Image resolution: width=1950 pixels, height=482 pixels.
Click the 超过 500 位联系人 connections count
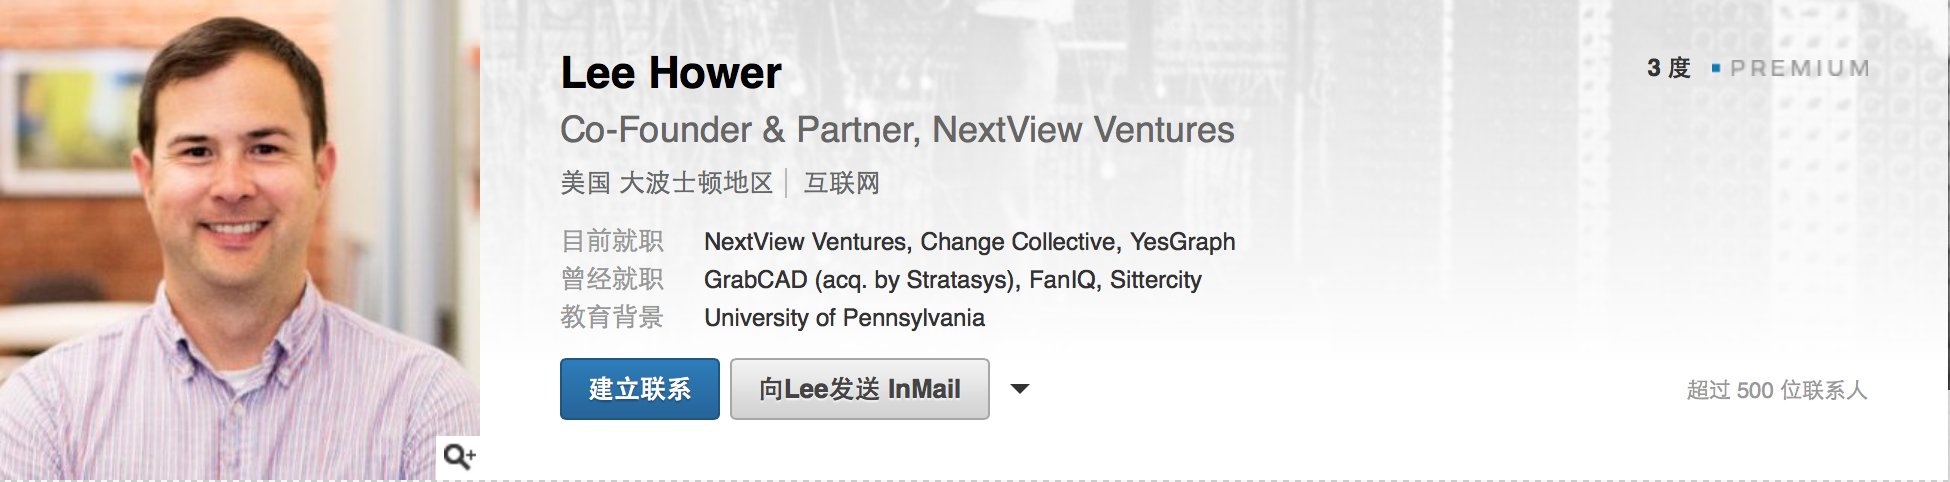(x=1776, y=390)
